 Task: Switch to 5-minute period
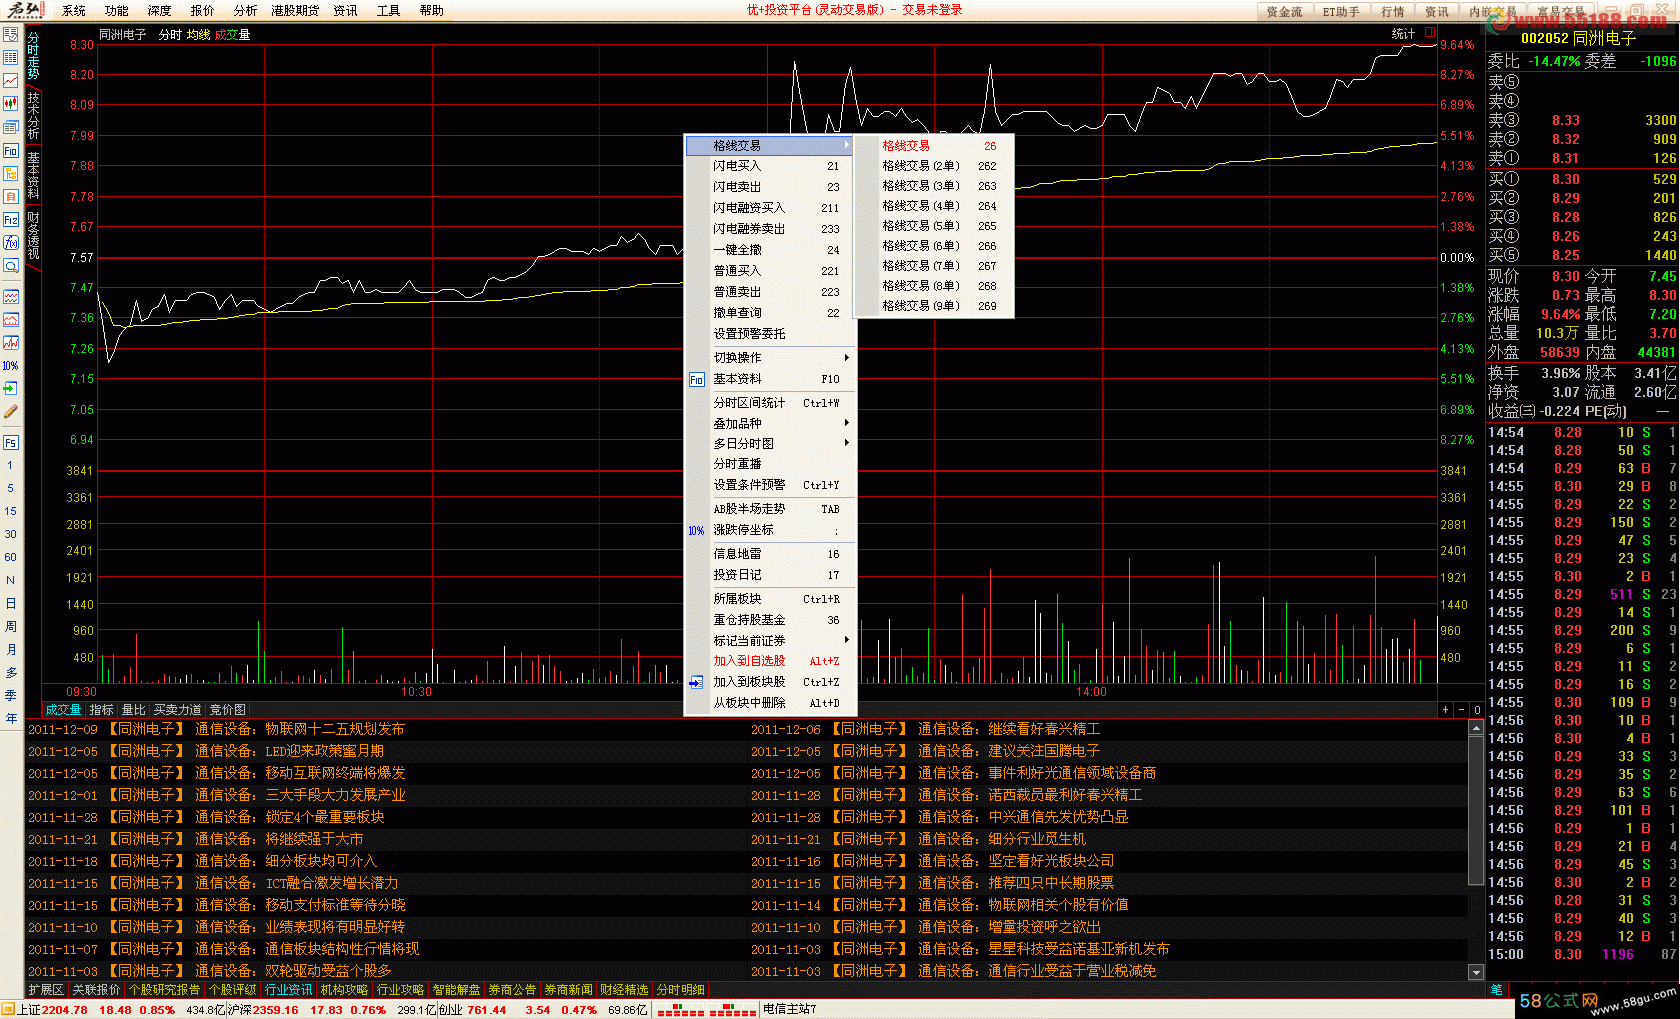pyautogui.click(x=11, y=488)
